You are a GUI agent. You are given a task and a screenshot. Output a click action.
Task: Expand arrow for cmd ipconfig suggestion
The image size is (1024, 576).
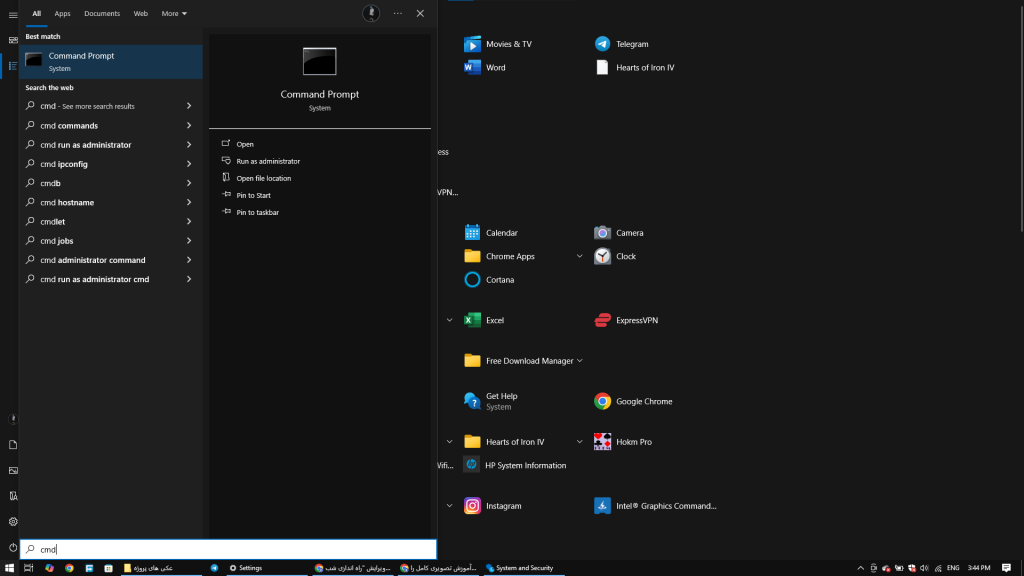pos(189,164)
